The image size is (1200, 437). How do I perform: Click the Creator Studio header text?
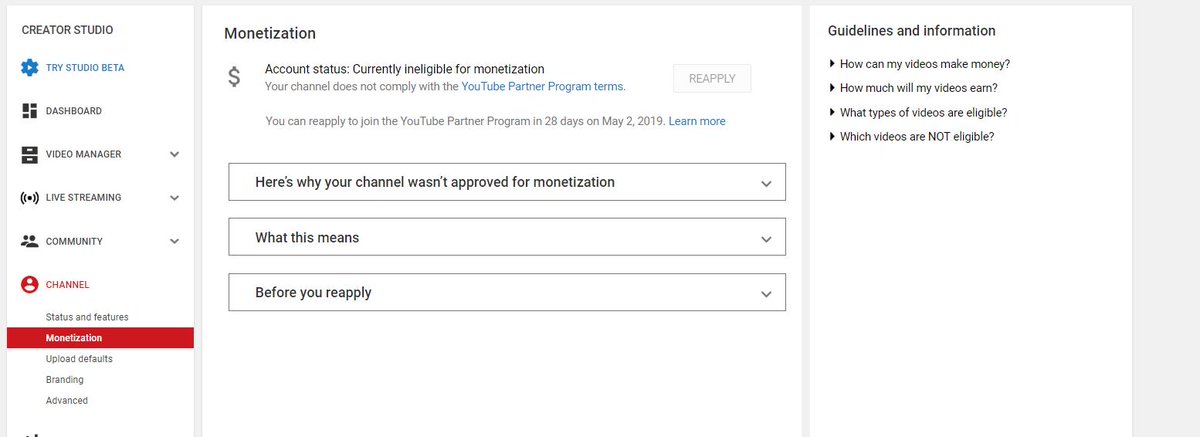tap(67, 30)
